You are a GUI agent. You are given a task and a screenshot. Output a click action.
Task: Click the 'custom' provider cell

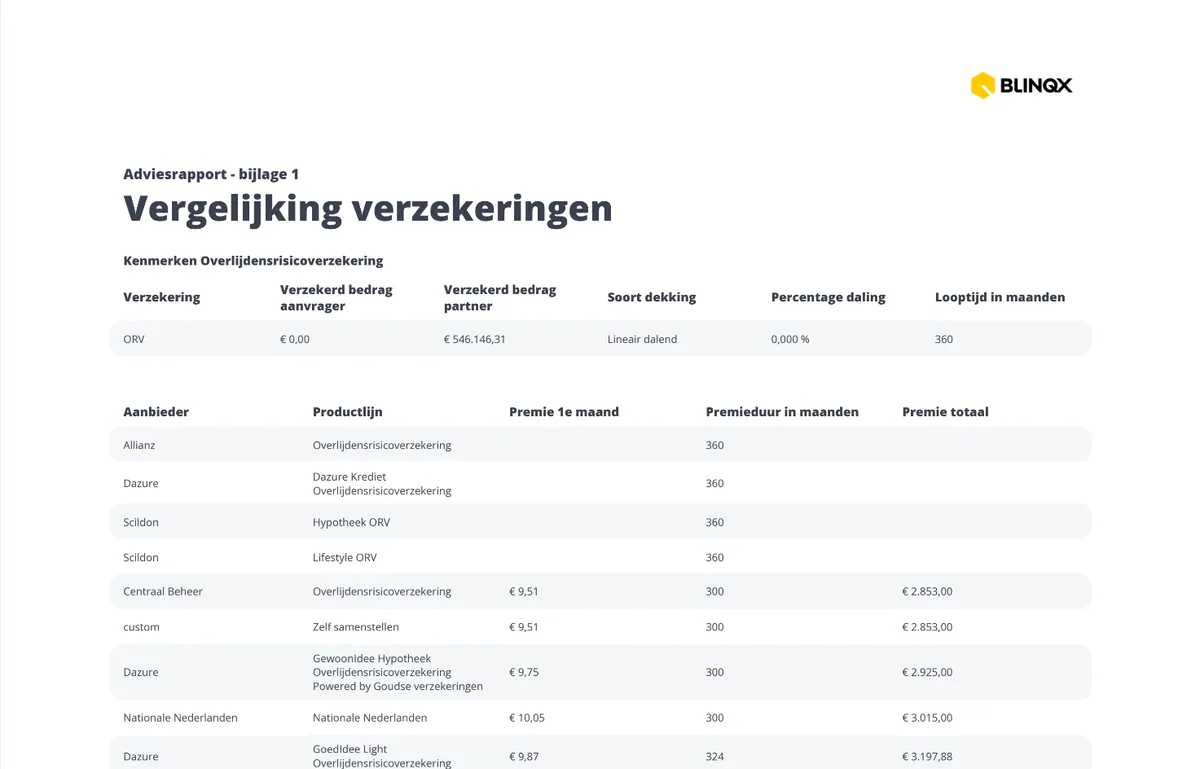click(141, 627)
